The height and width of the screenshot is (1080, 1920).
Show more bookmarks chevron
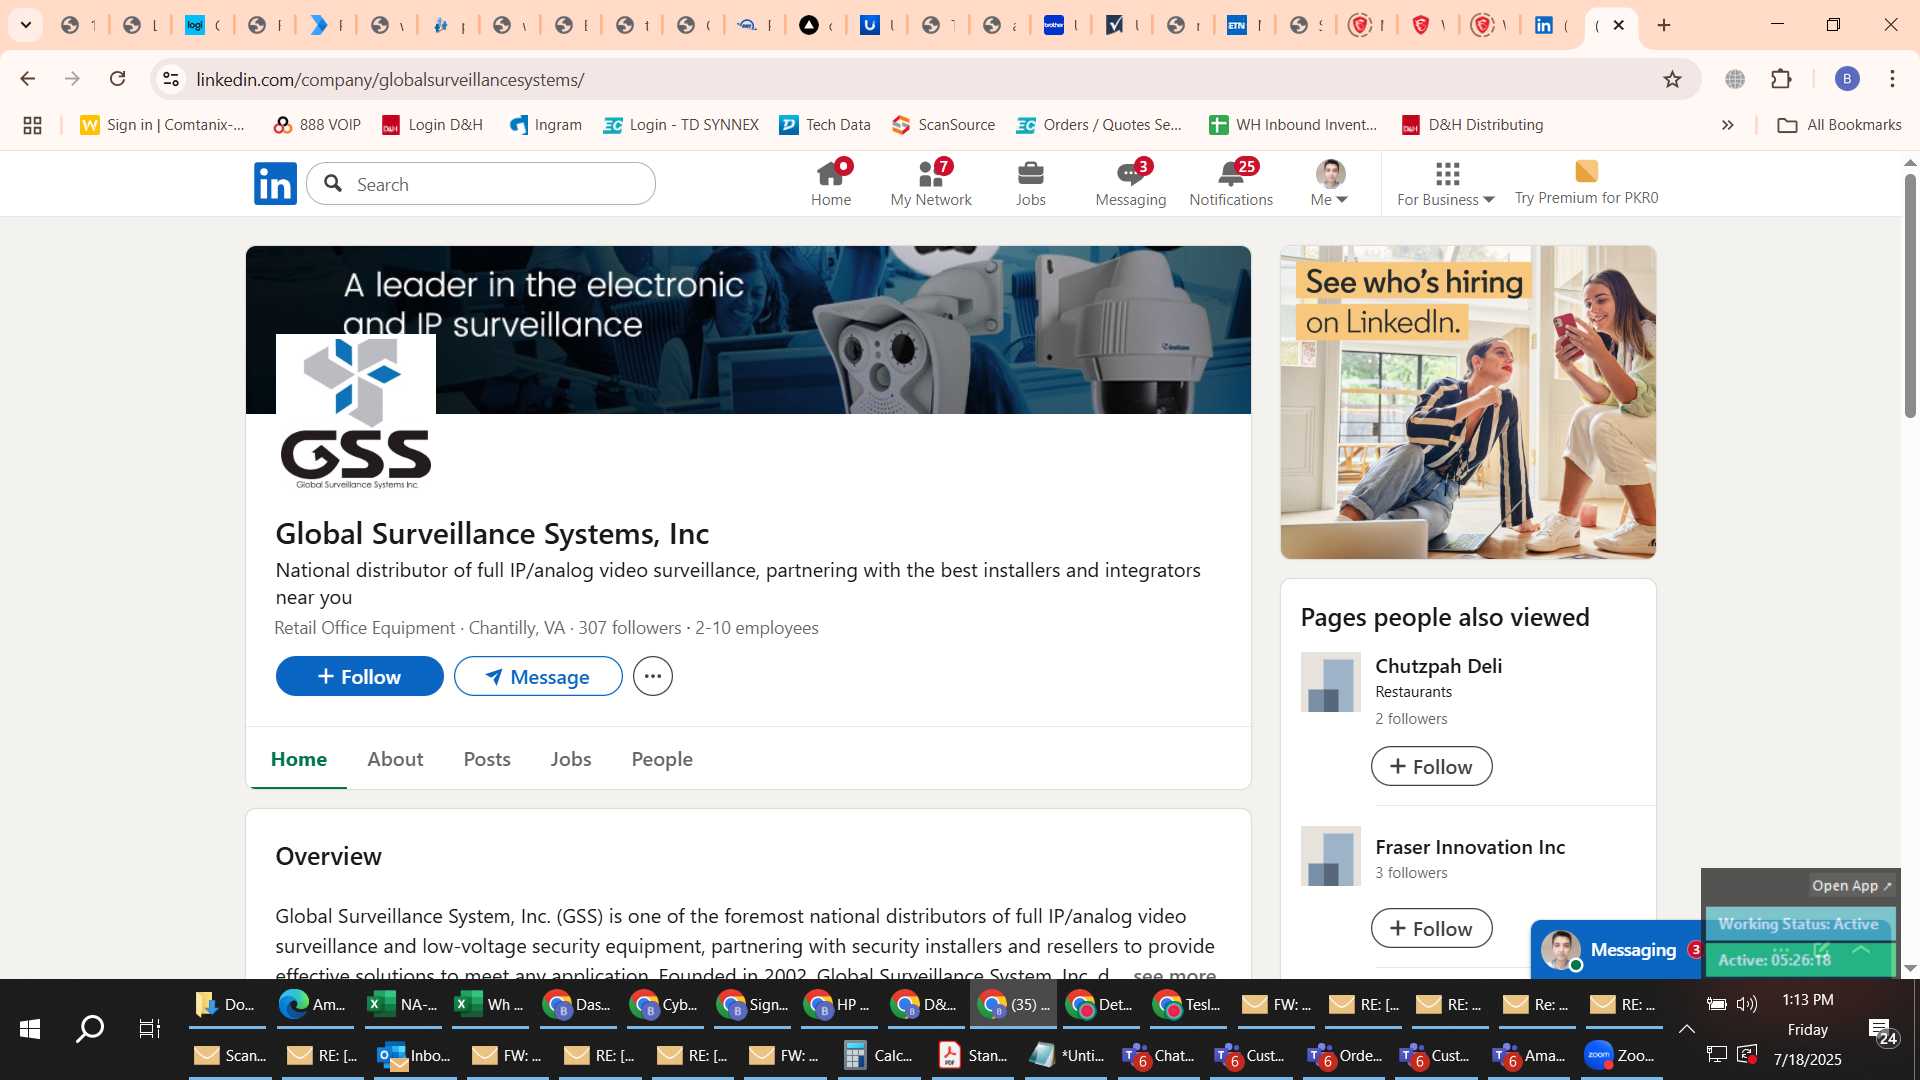(x=1727, y=125)
